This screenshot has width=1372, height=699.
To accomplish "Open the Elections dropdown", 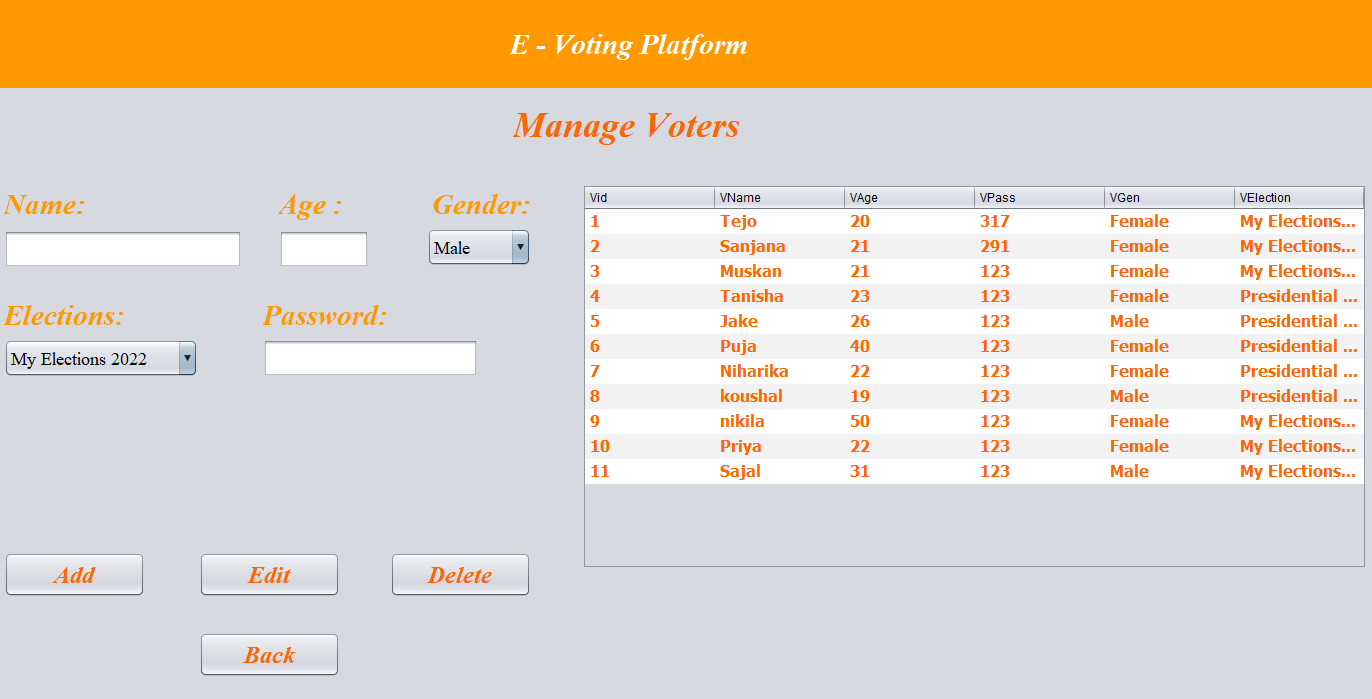I will tap(100, 357).
